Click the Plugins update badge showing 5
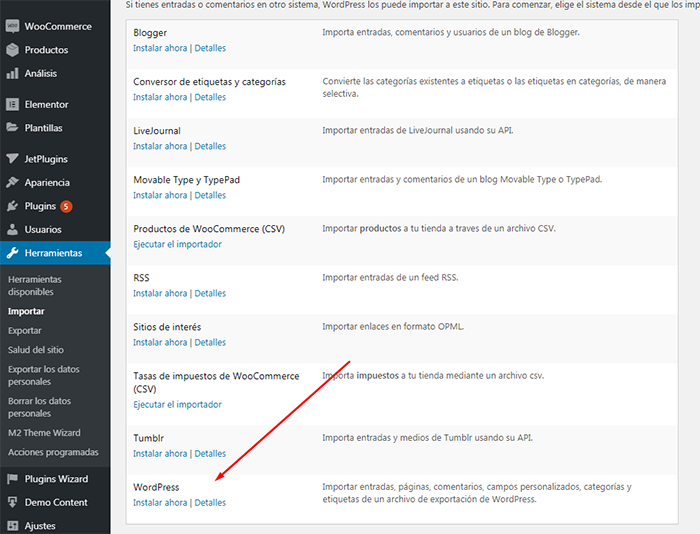This screenshot has height=534, width=700. tap(67, 206)
